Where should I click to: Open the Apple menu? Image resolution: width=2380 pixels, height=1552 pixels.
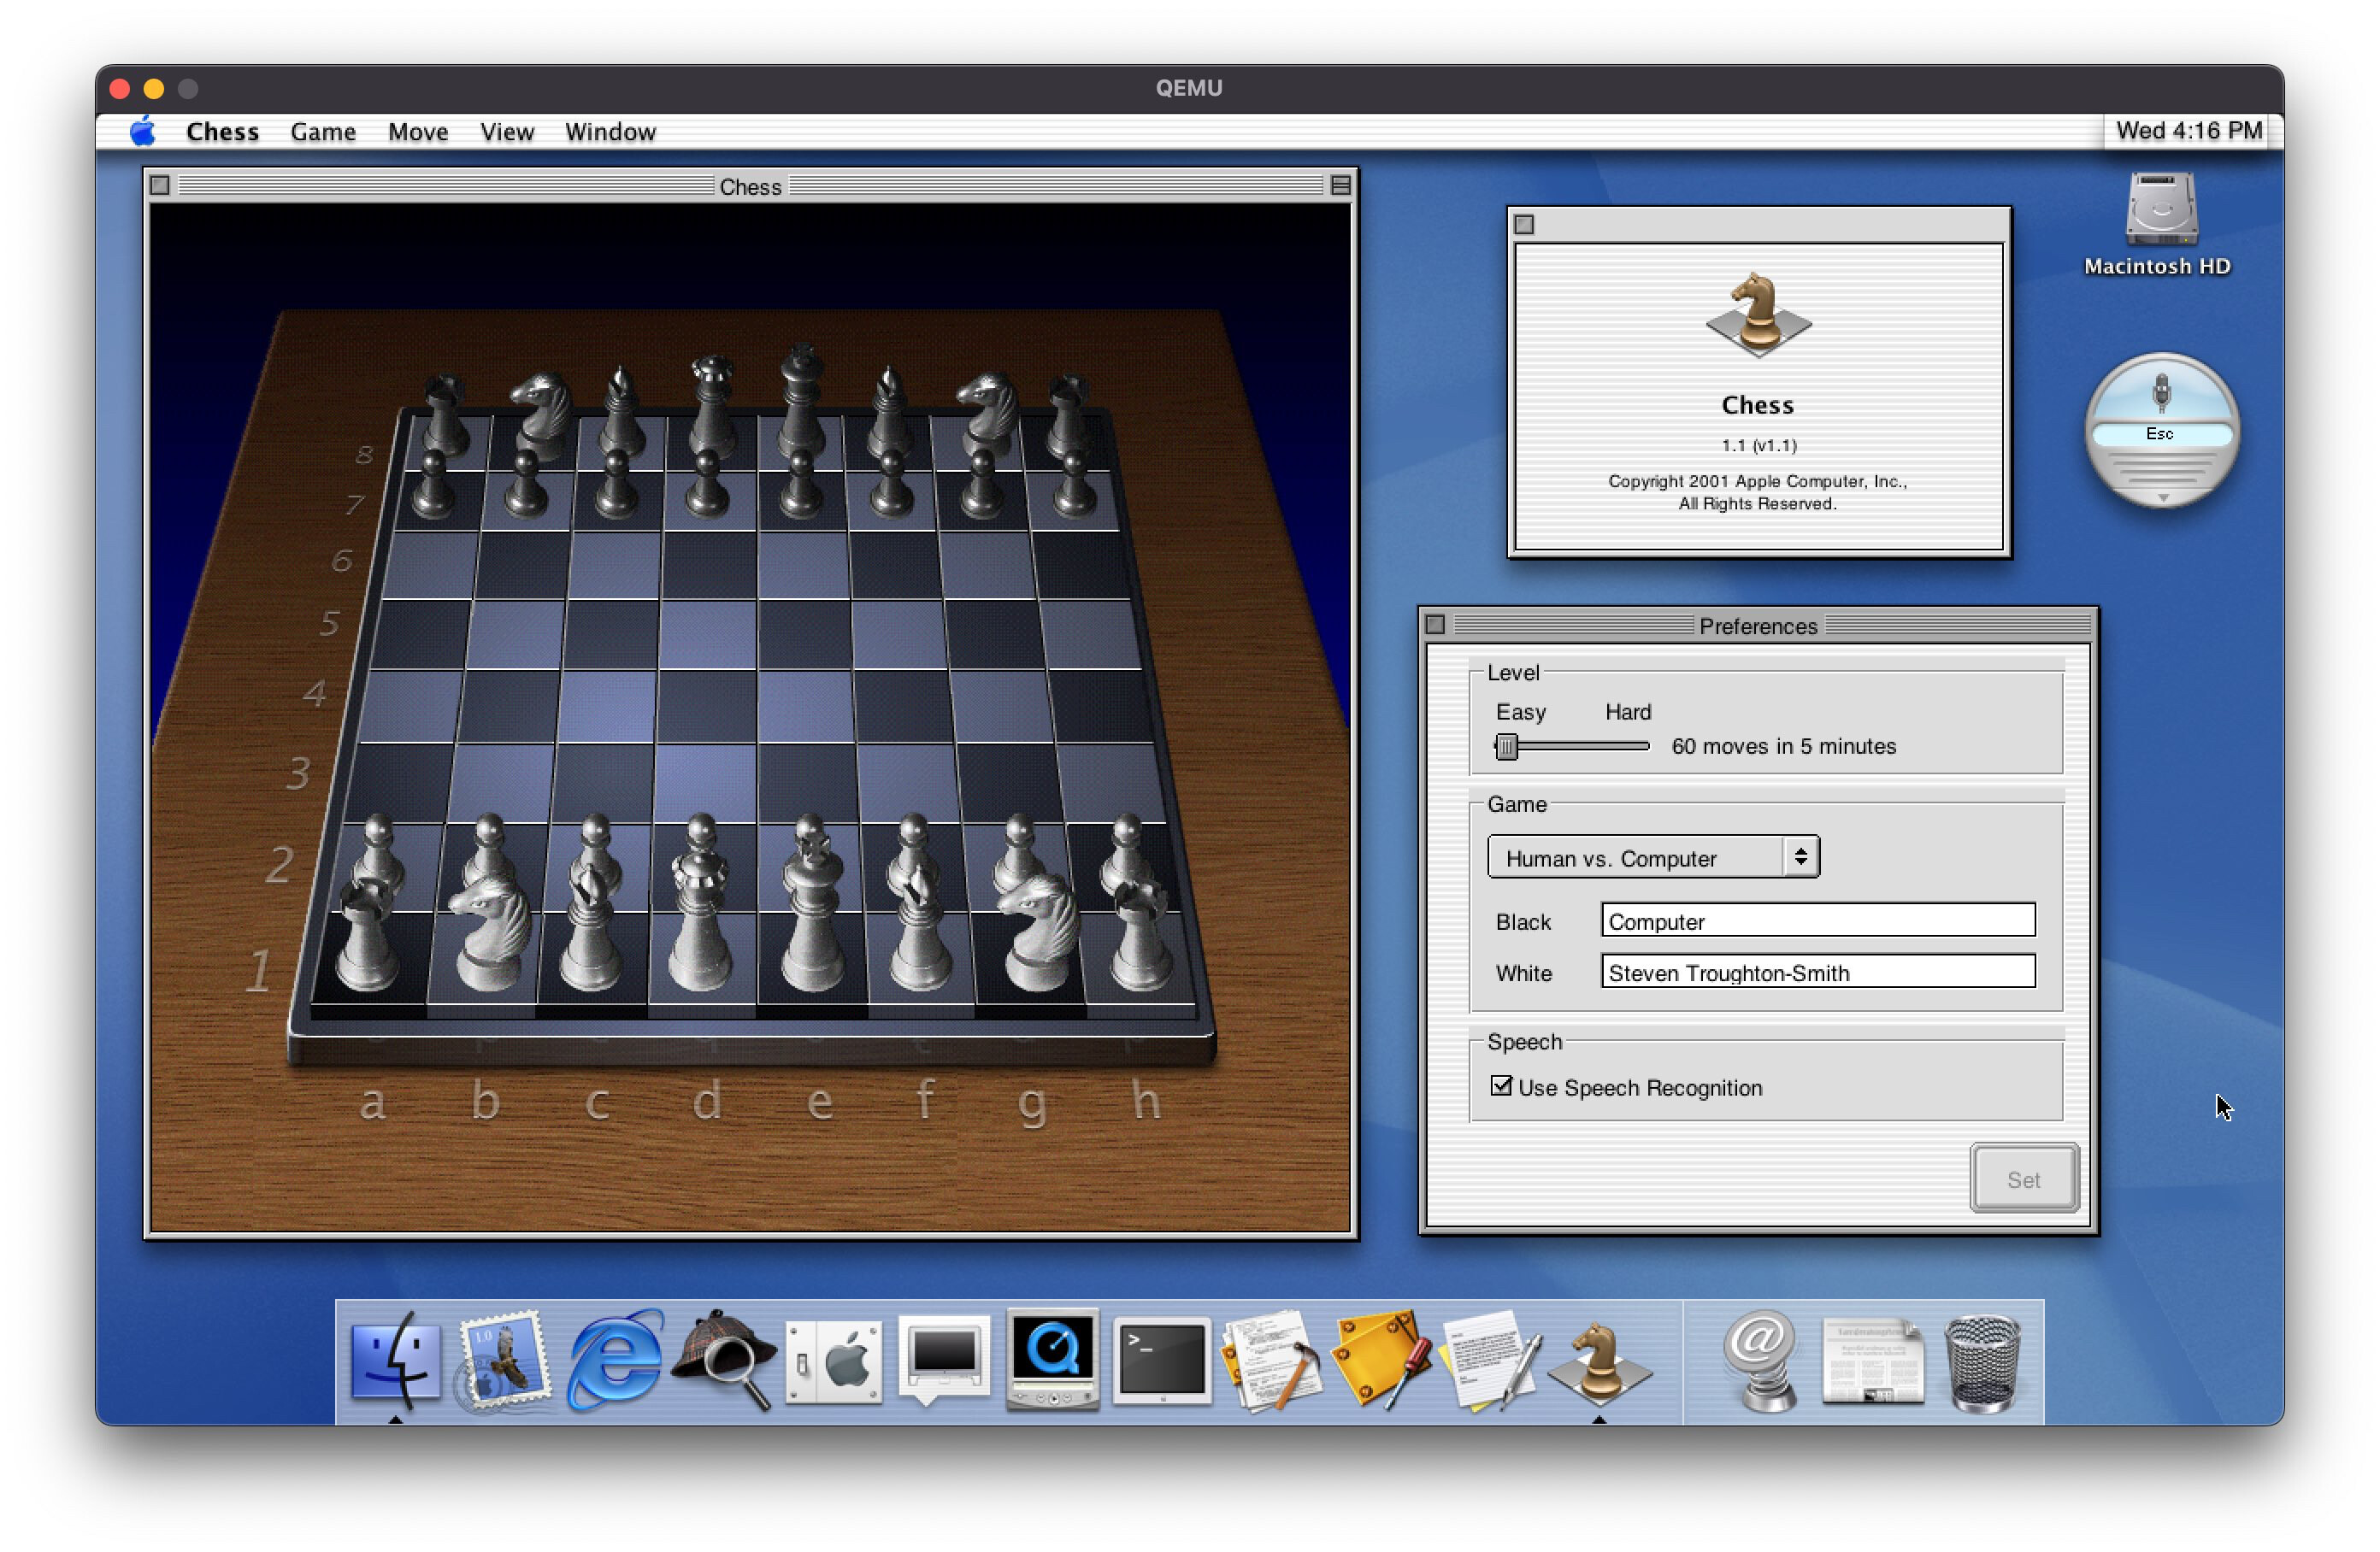(143, 131)
